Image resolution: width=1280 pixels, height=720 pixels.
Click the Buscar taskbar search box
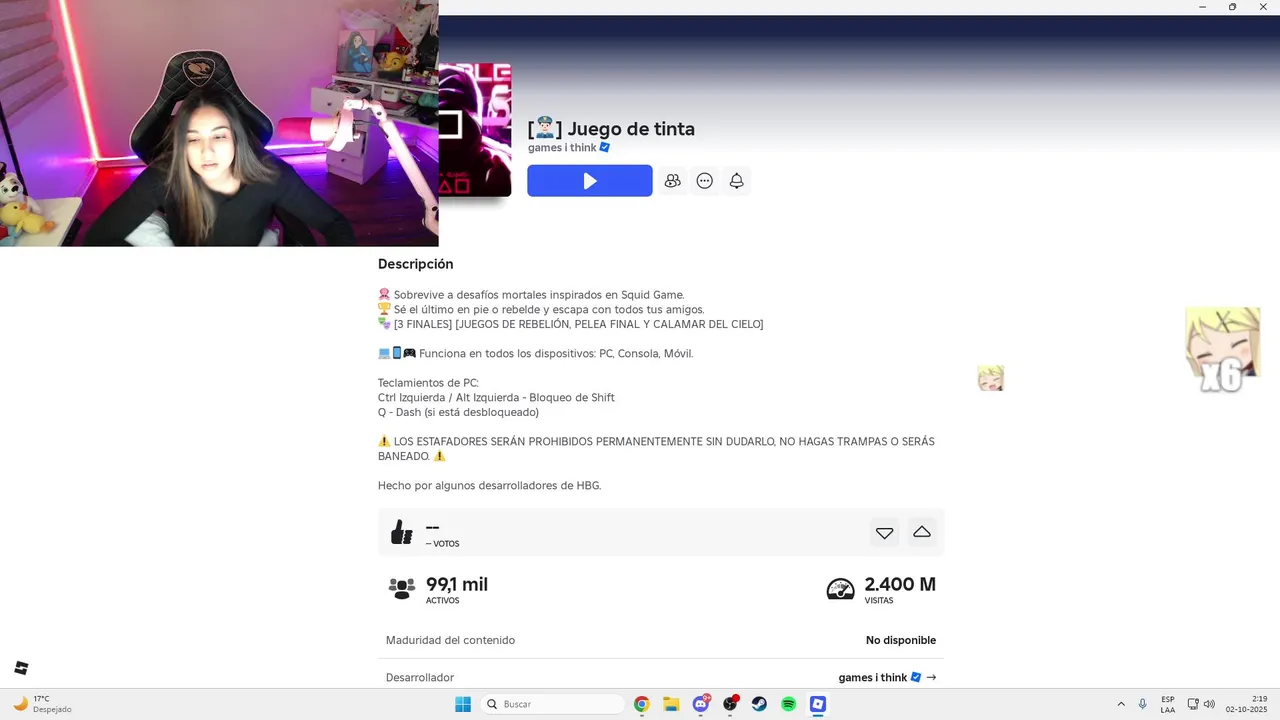tap(553, 704)
